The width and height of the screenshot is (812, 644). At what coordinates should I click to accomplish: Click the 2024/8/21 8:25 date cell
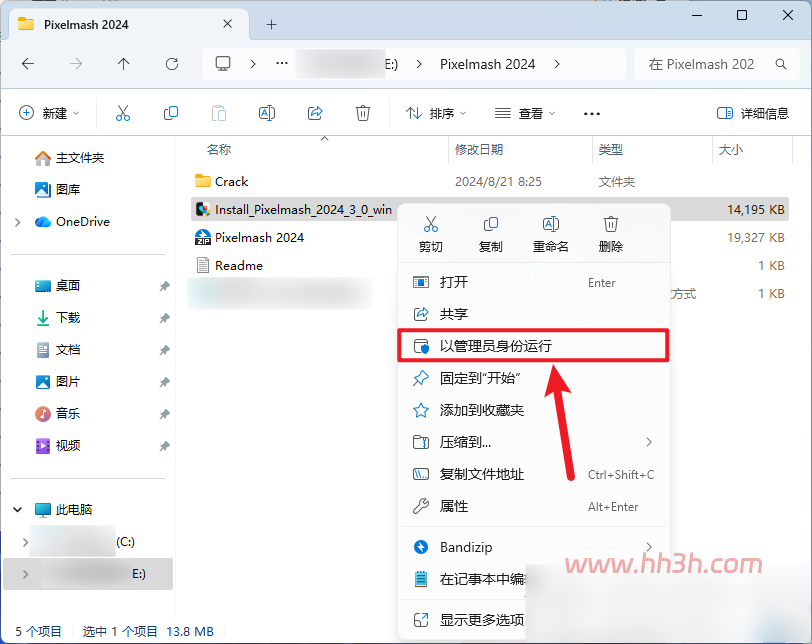[498, 182]
